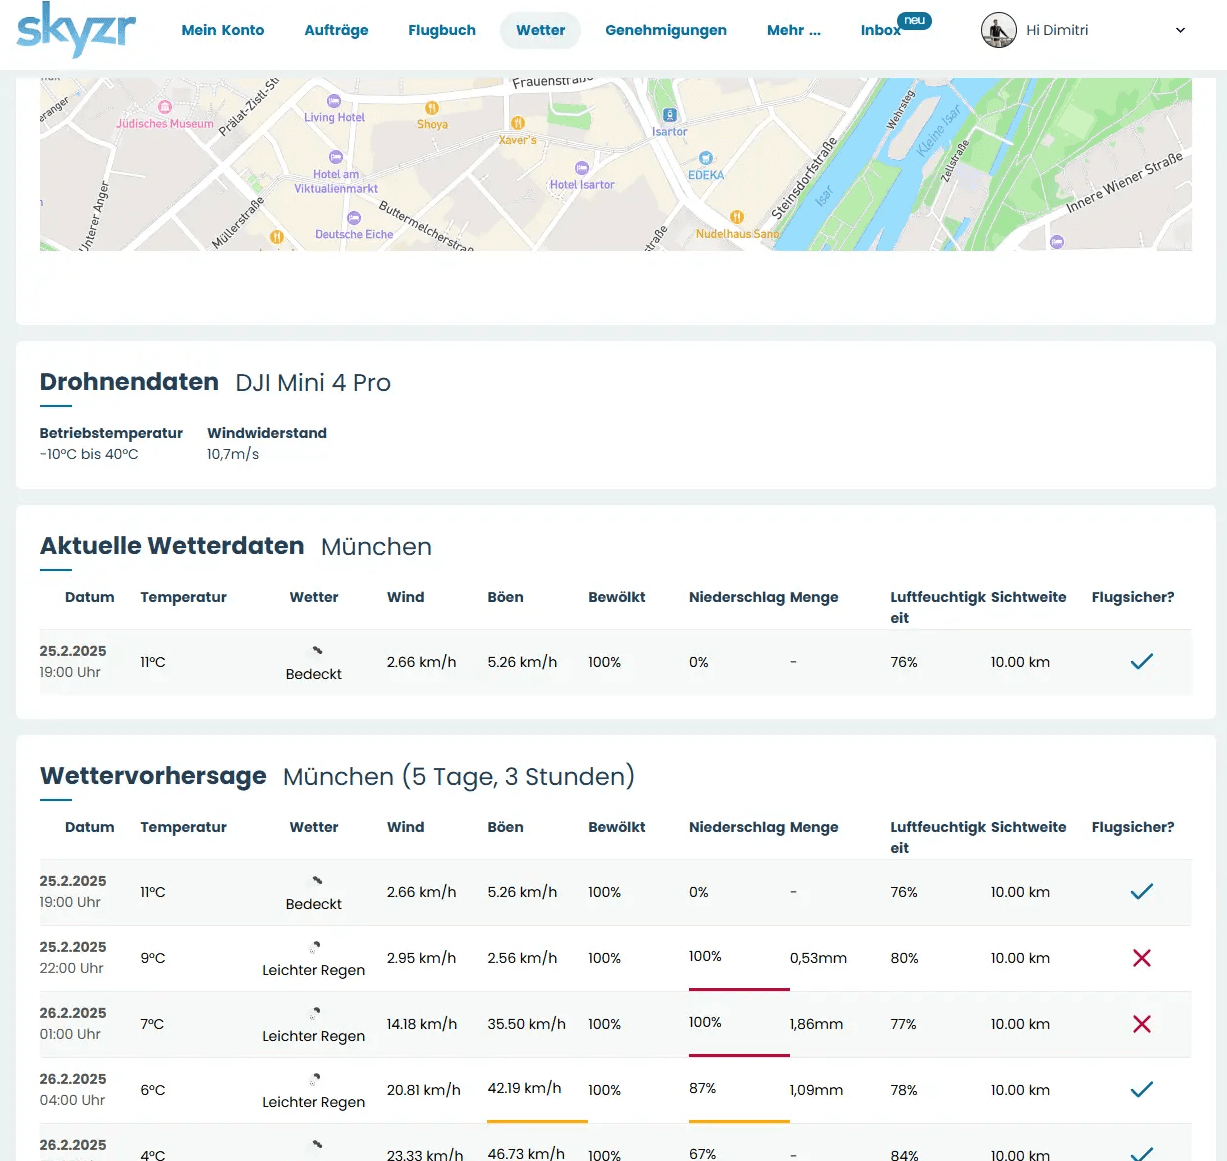Click the user avatar picture
This screenshot has width=1227, height=1161.
click(x=999, y=30)
